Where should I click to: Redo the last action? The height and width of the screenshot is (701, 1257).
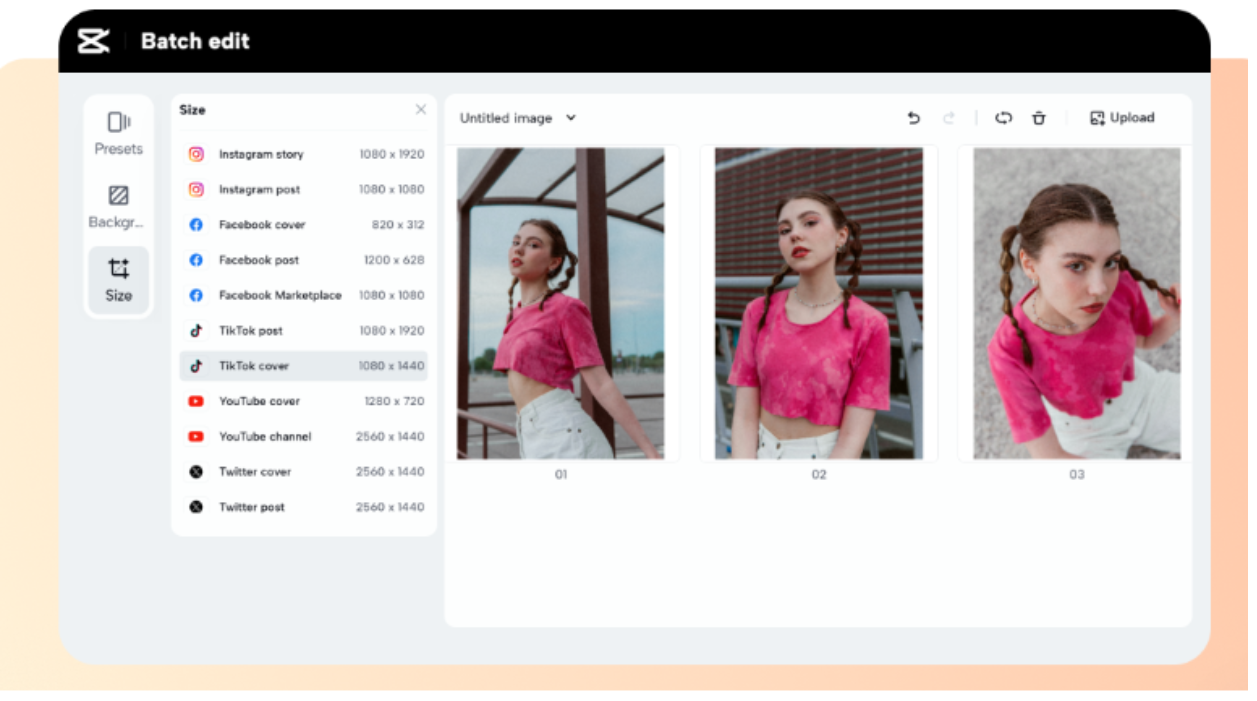pos(949,118)
